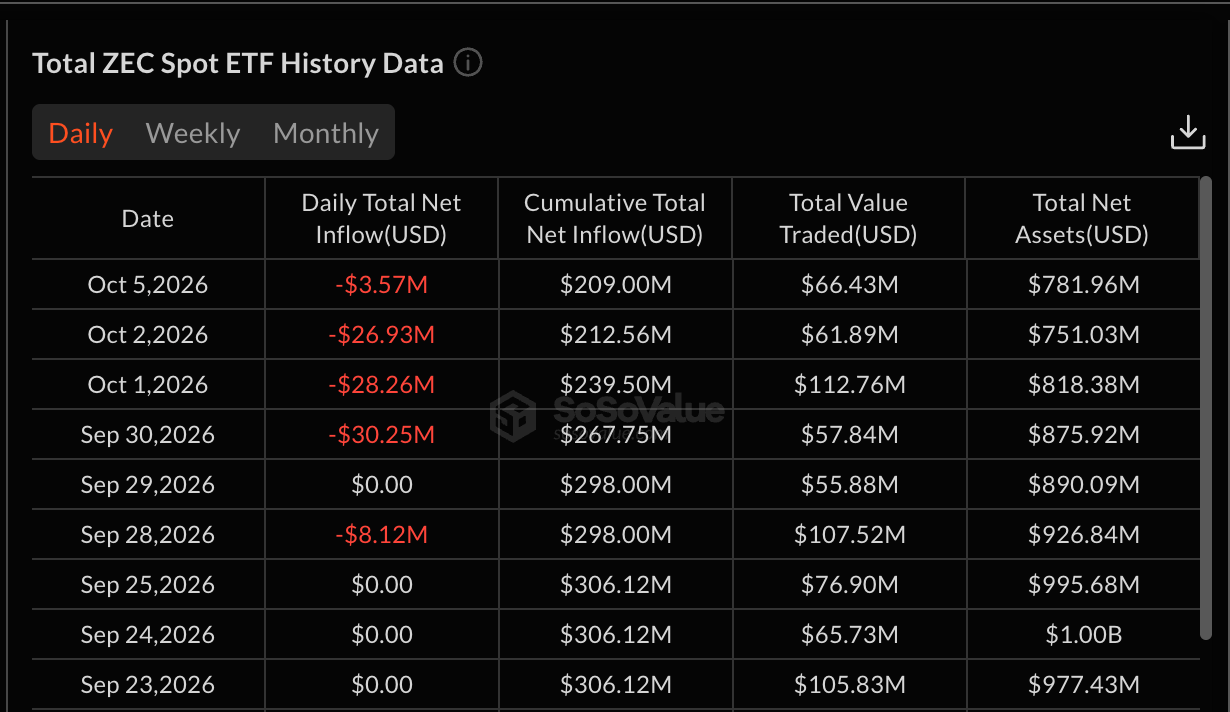Click the $76.90M value traded cell
Screen dimensions: 1230x712
click(x=849, y=585)
